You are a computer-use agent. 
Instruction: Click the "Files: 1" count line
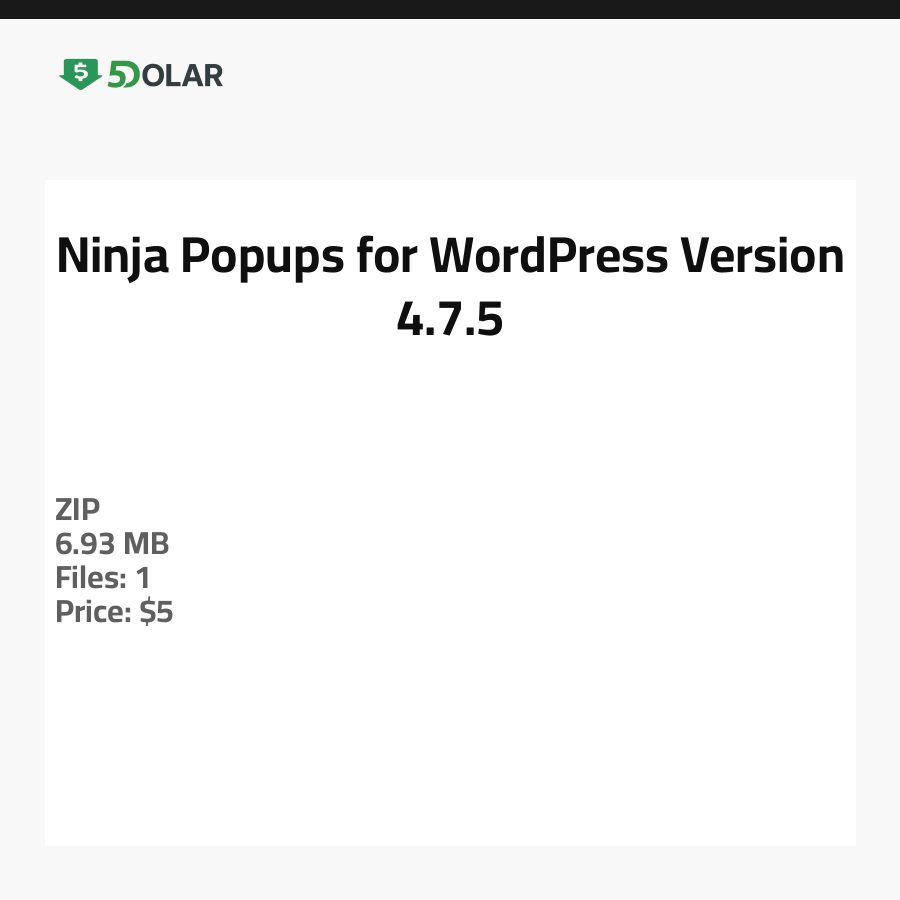tap(103, 578)
